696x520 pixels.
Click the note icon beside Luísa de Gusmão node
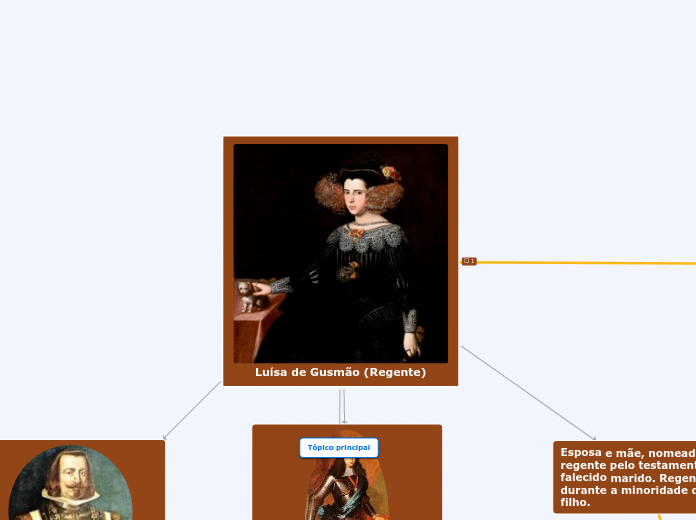point(469,261)
